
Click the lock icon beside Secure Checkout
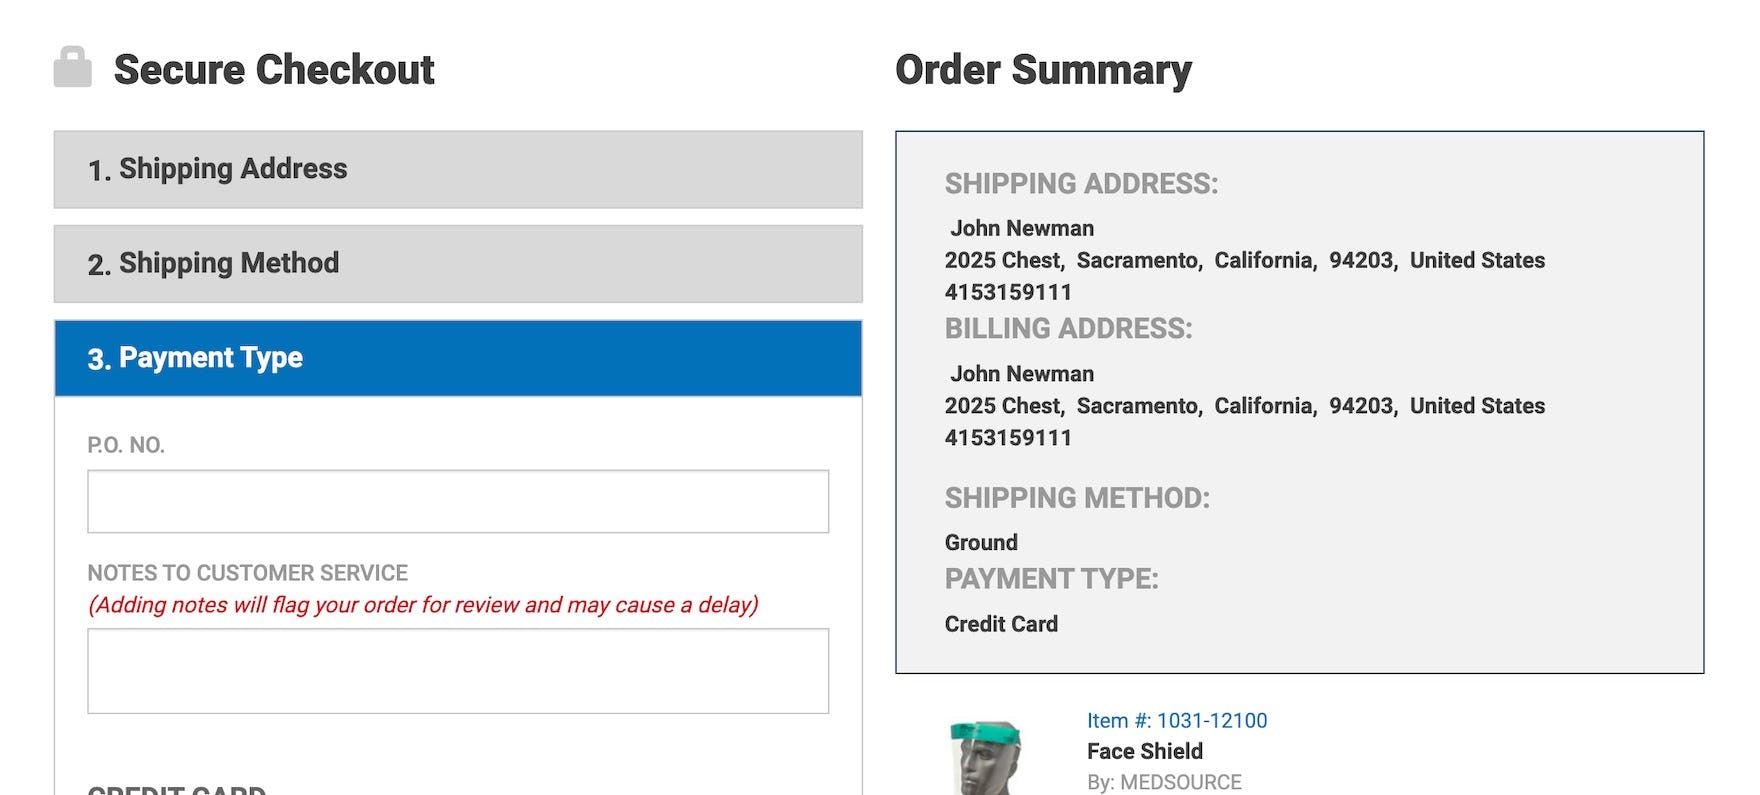click(x=72, y=67)
